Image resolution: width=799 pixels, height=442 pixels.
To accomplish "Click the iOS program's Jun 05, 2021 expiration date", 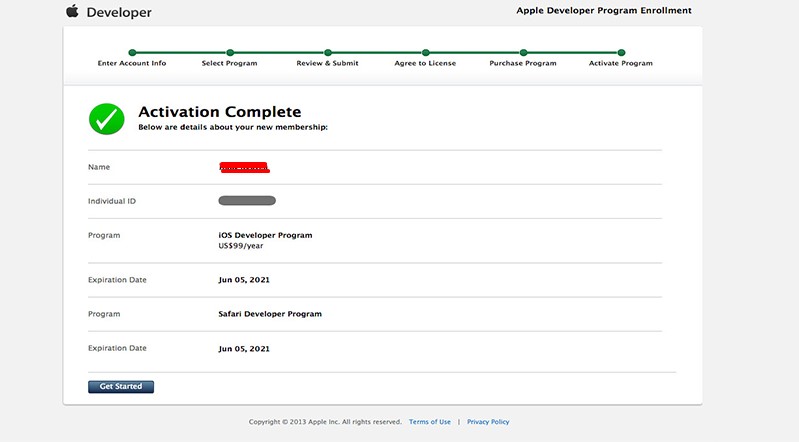I will pos(244,280).
